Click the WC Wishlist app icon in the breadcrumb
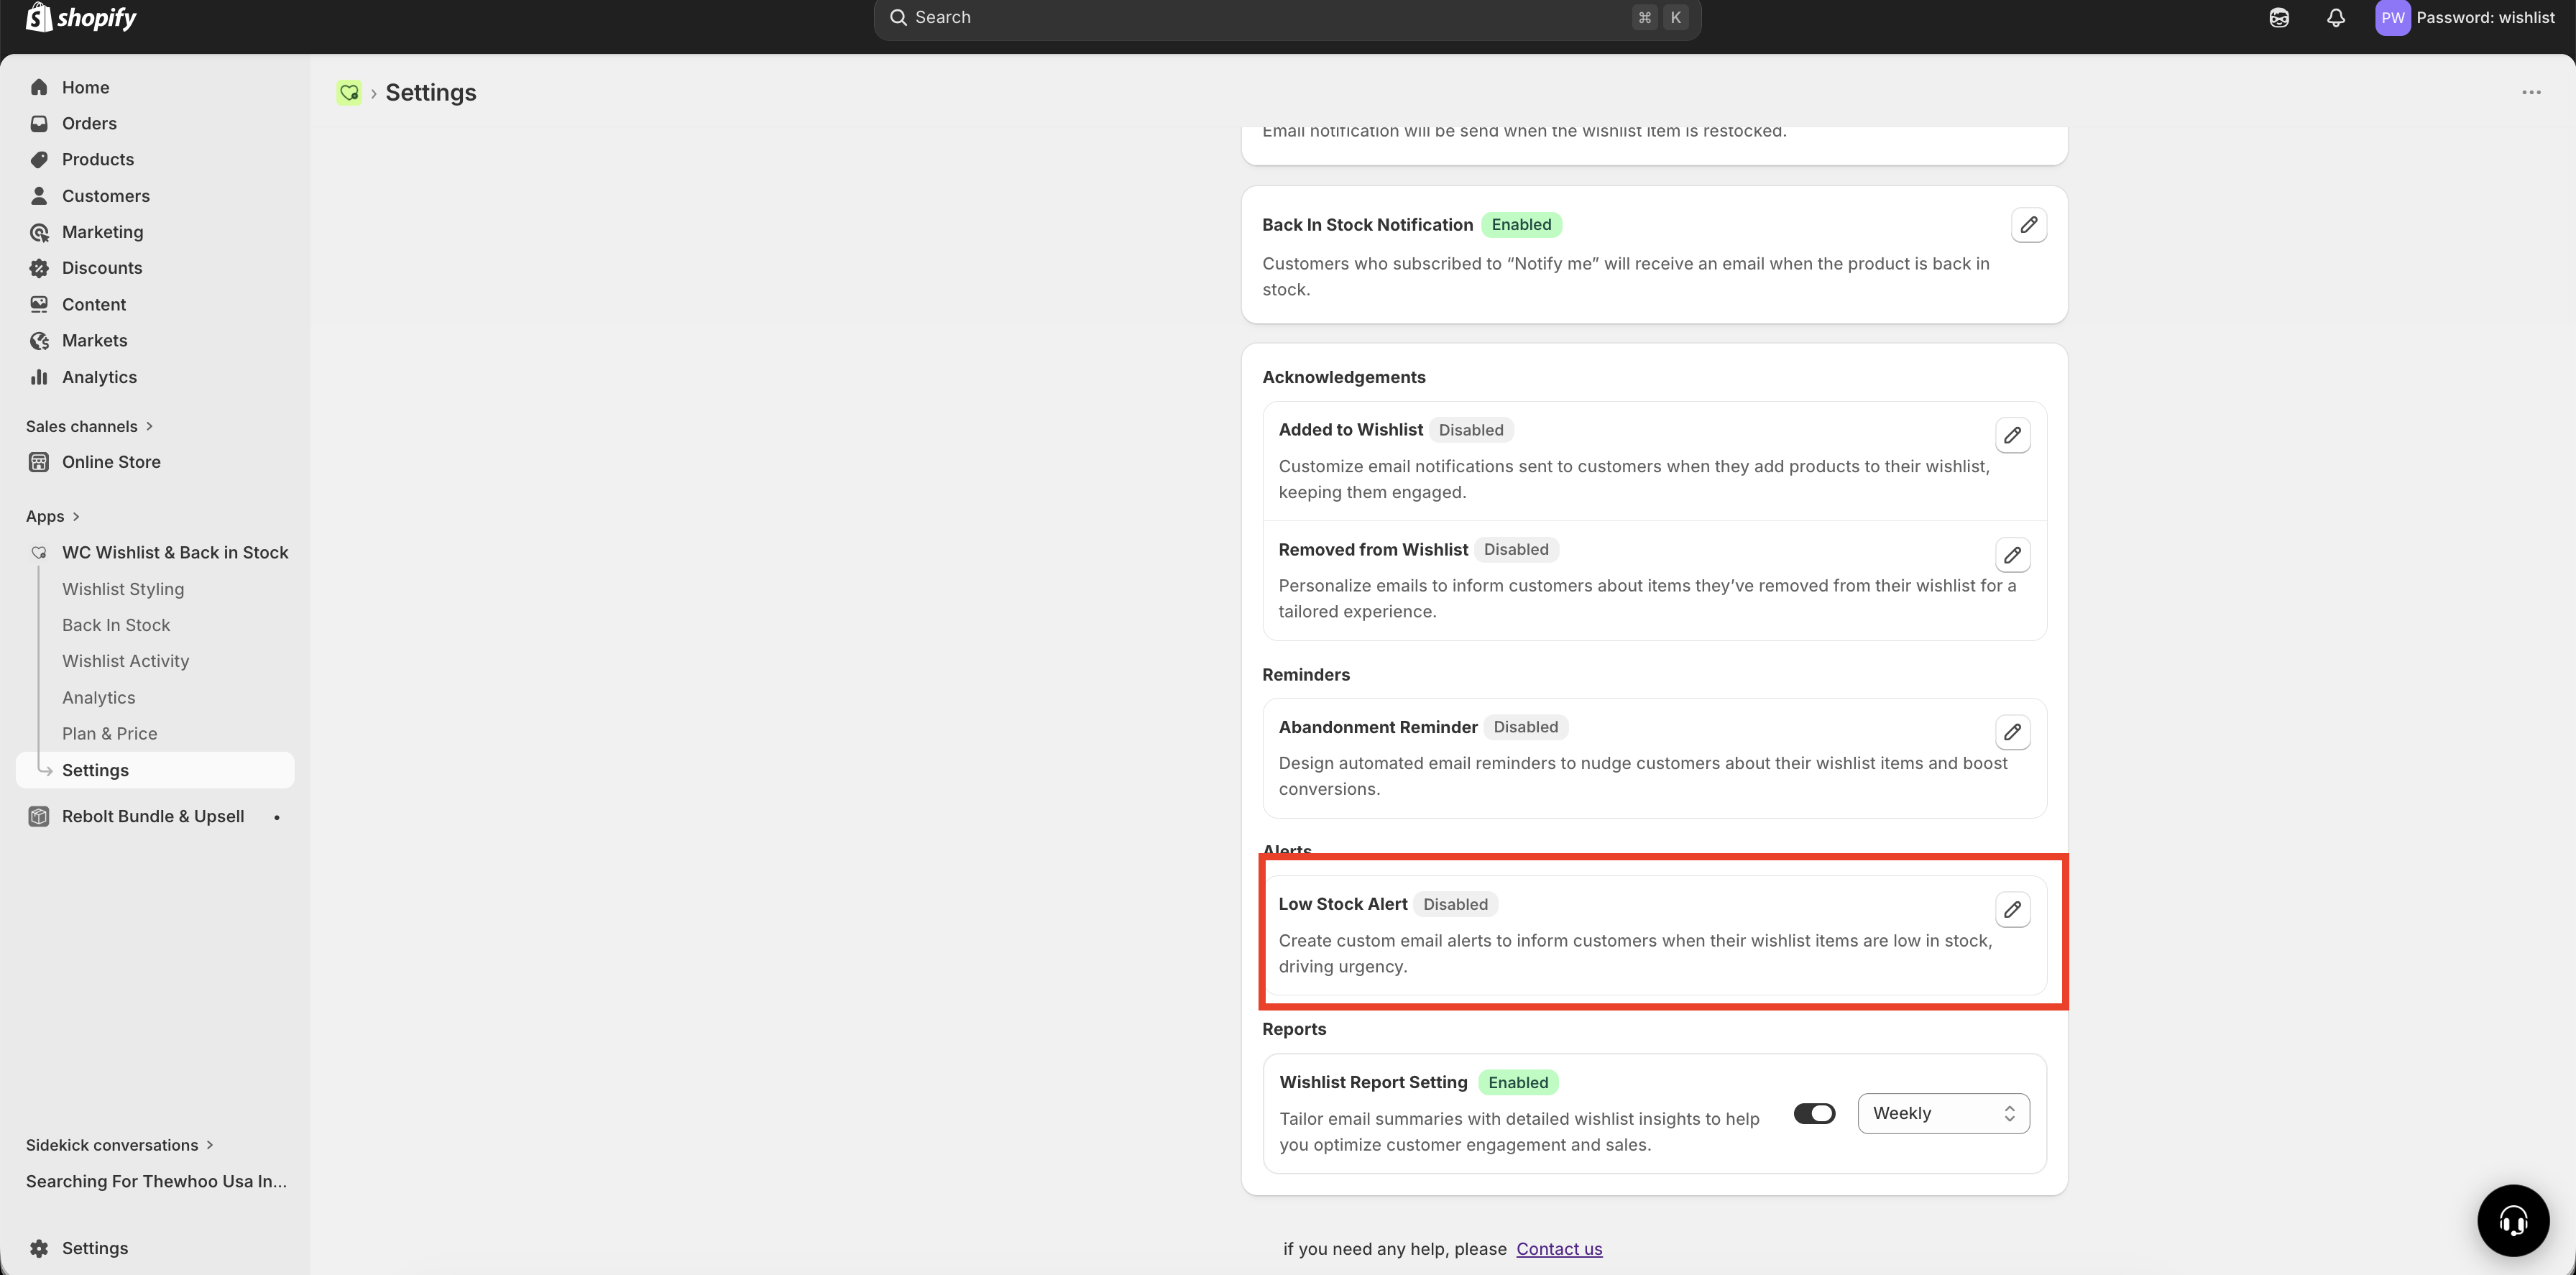The image size is (2576, 1275). pos(349,93)
